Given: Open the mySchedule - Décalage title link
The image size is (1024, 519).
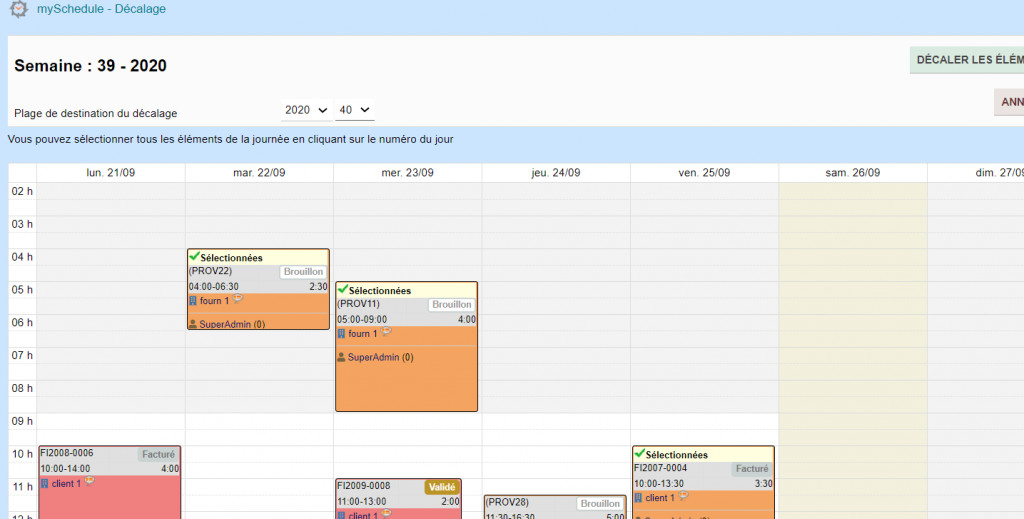Looking at the screenshot, I should tap(101, 9).
